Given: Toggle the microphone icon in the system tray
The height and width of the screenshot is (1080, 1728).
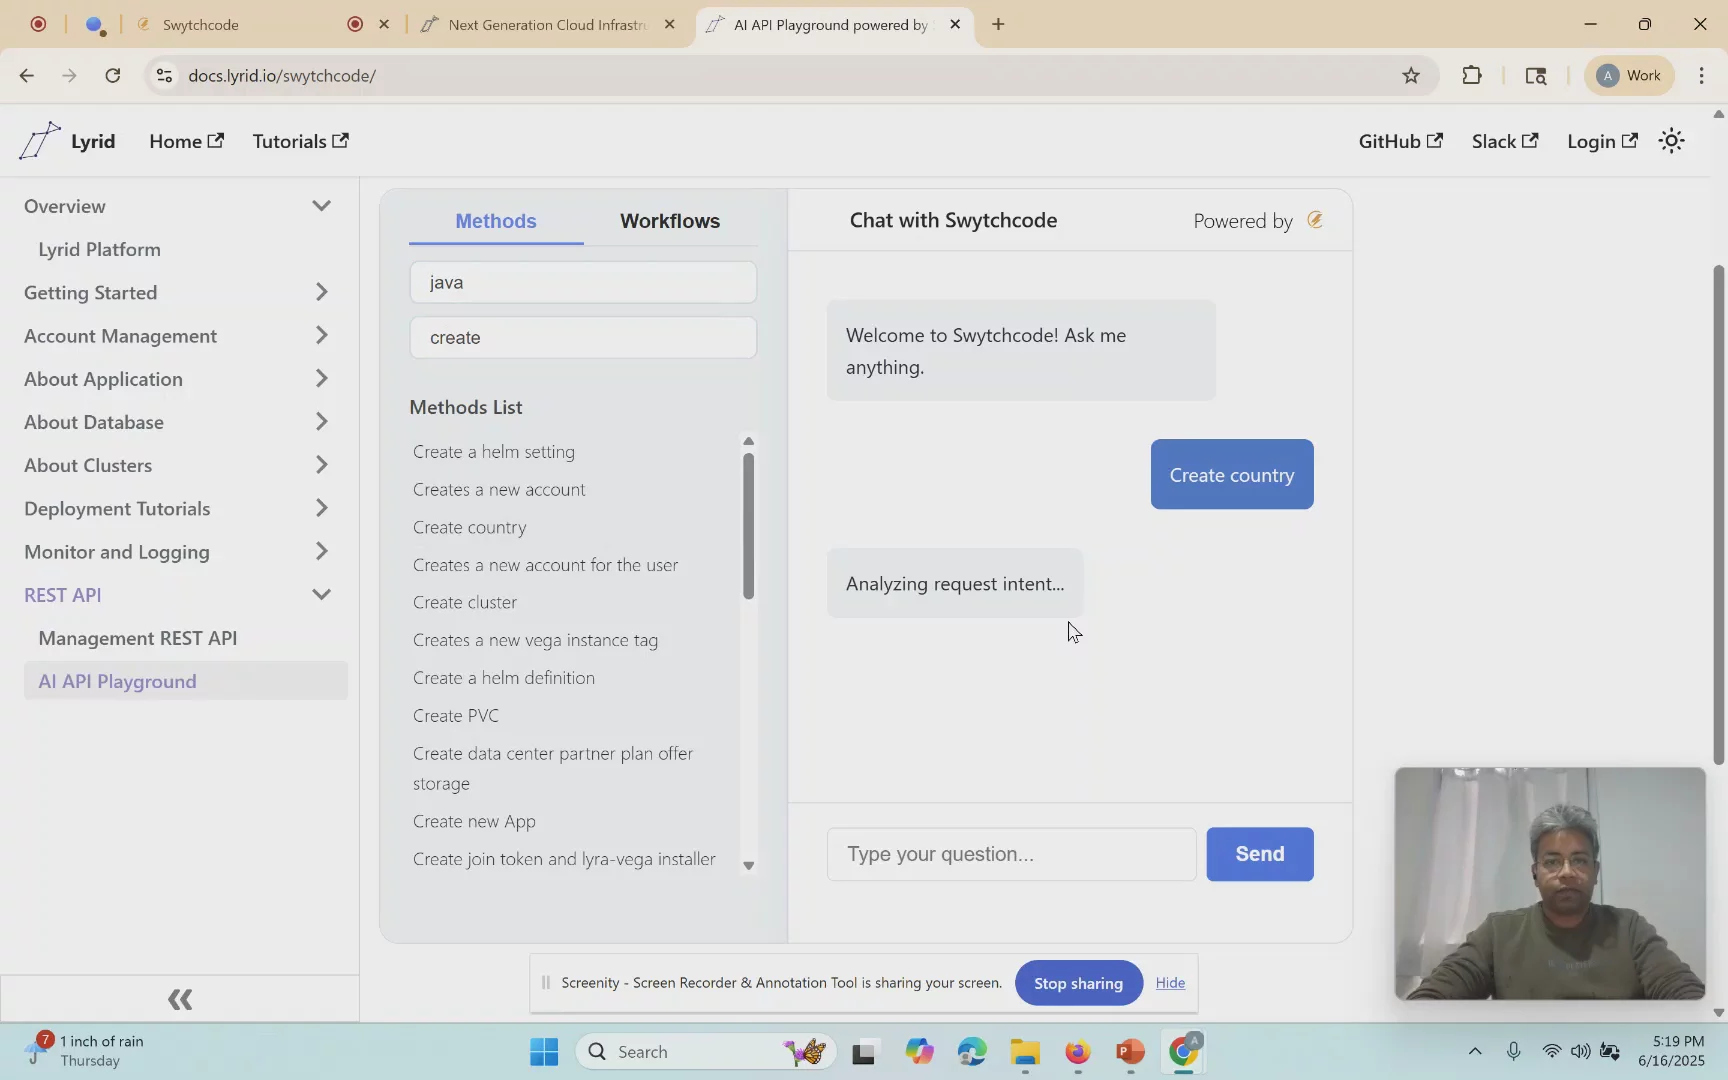Looking at the screenshot, I should [1514, 1051].
